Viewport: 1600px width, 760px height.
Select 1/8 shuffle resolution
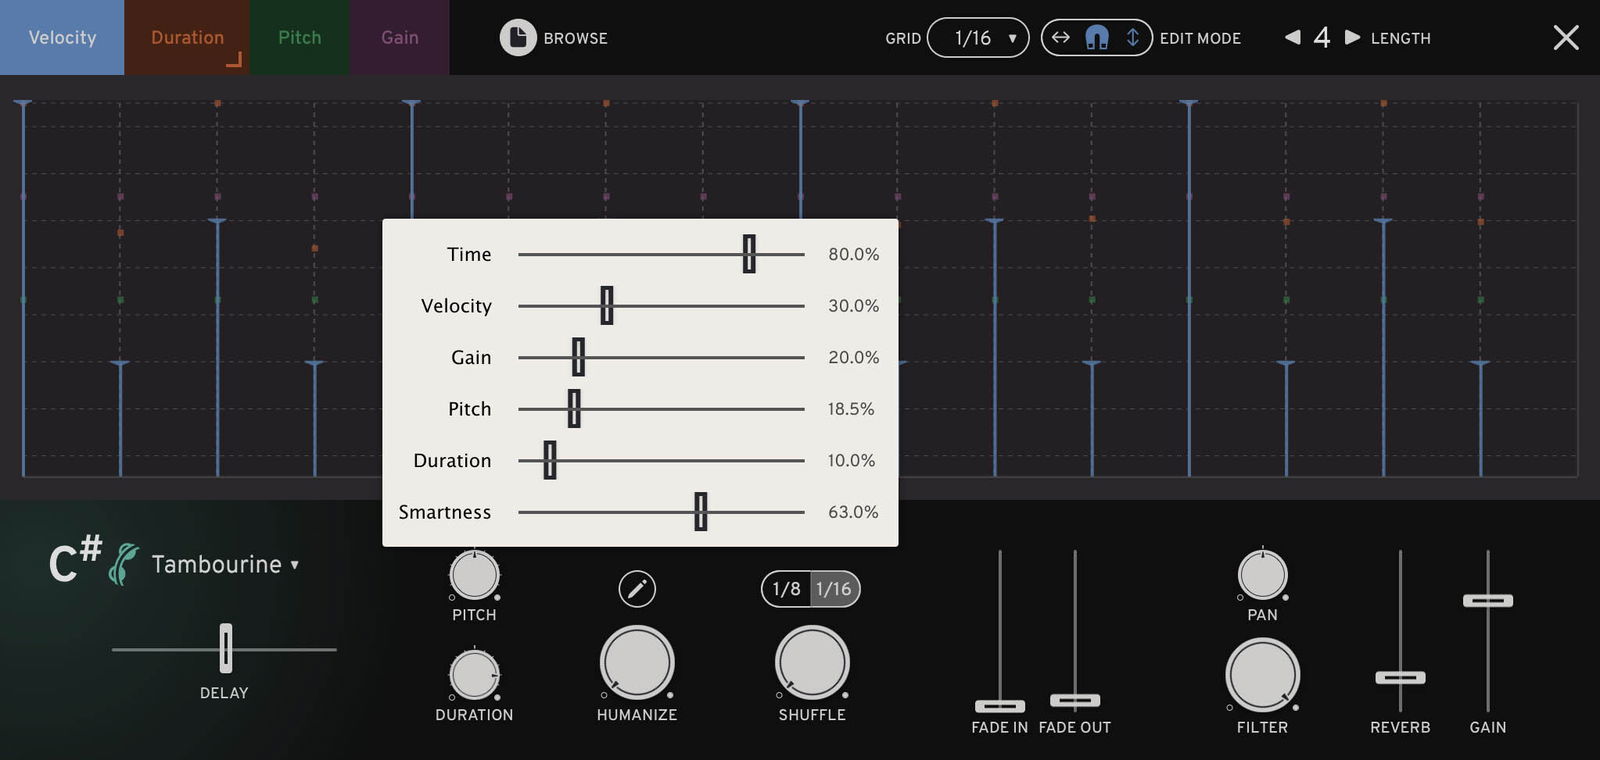(x=786, y=589)
